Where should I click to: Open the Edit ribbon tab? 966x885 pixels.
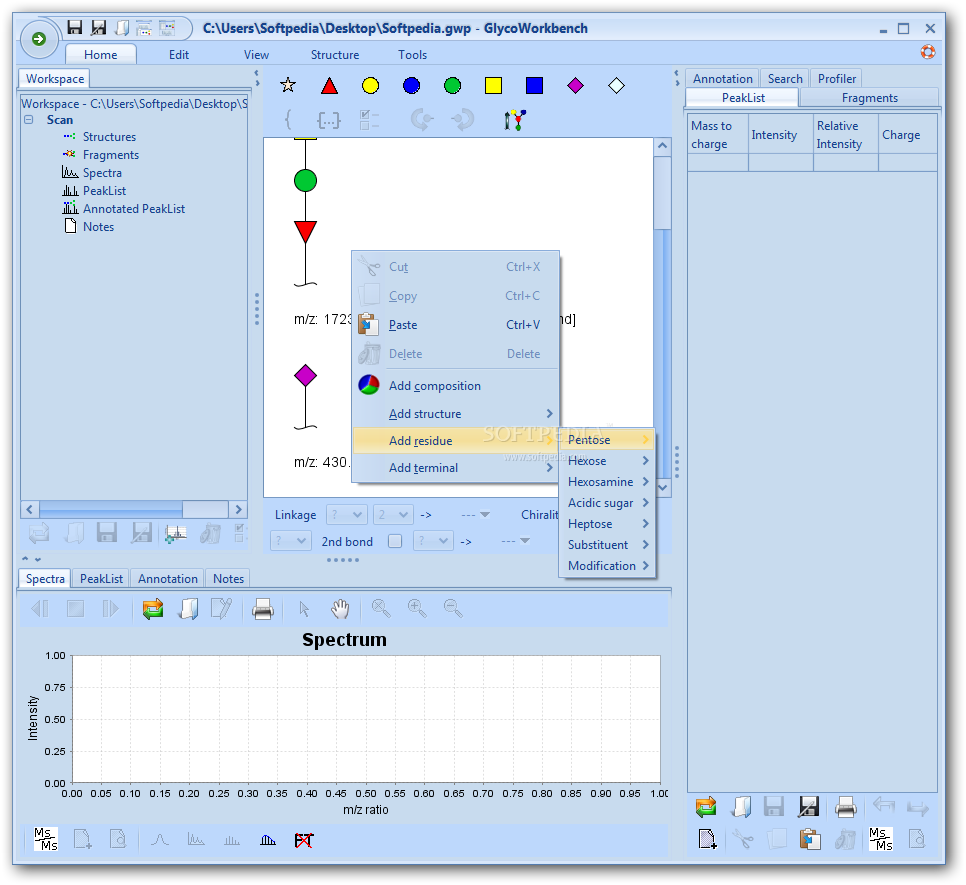(x=179, y=54)
